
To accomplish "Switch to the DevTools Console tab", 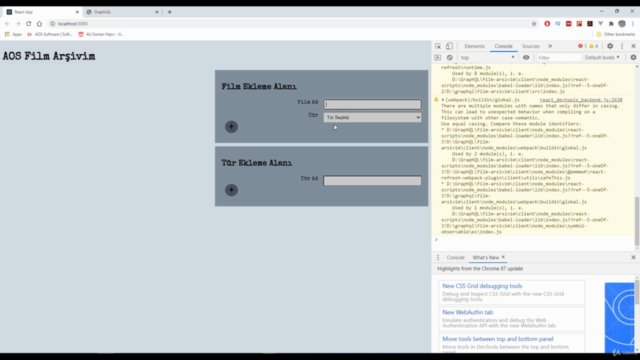I will tap(503, 46).
